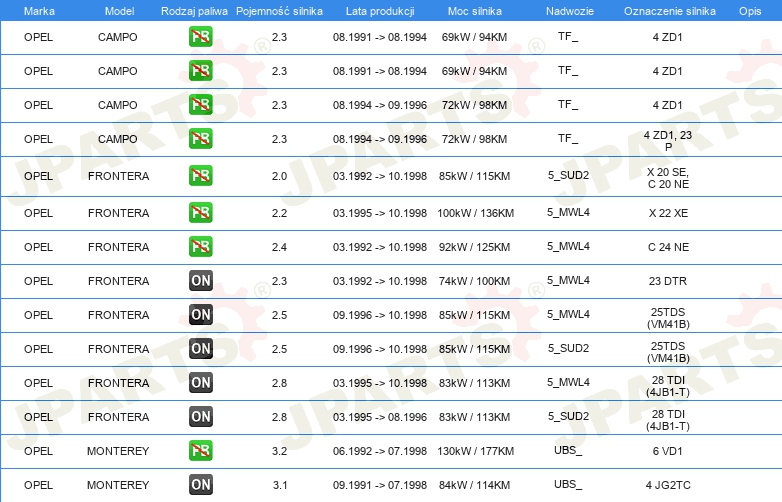The image size is (782, 502).
Task: Click power value 130kW / 177KM
Action: [475, 451]
